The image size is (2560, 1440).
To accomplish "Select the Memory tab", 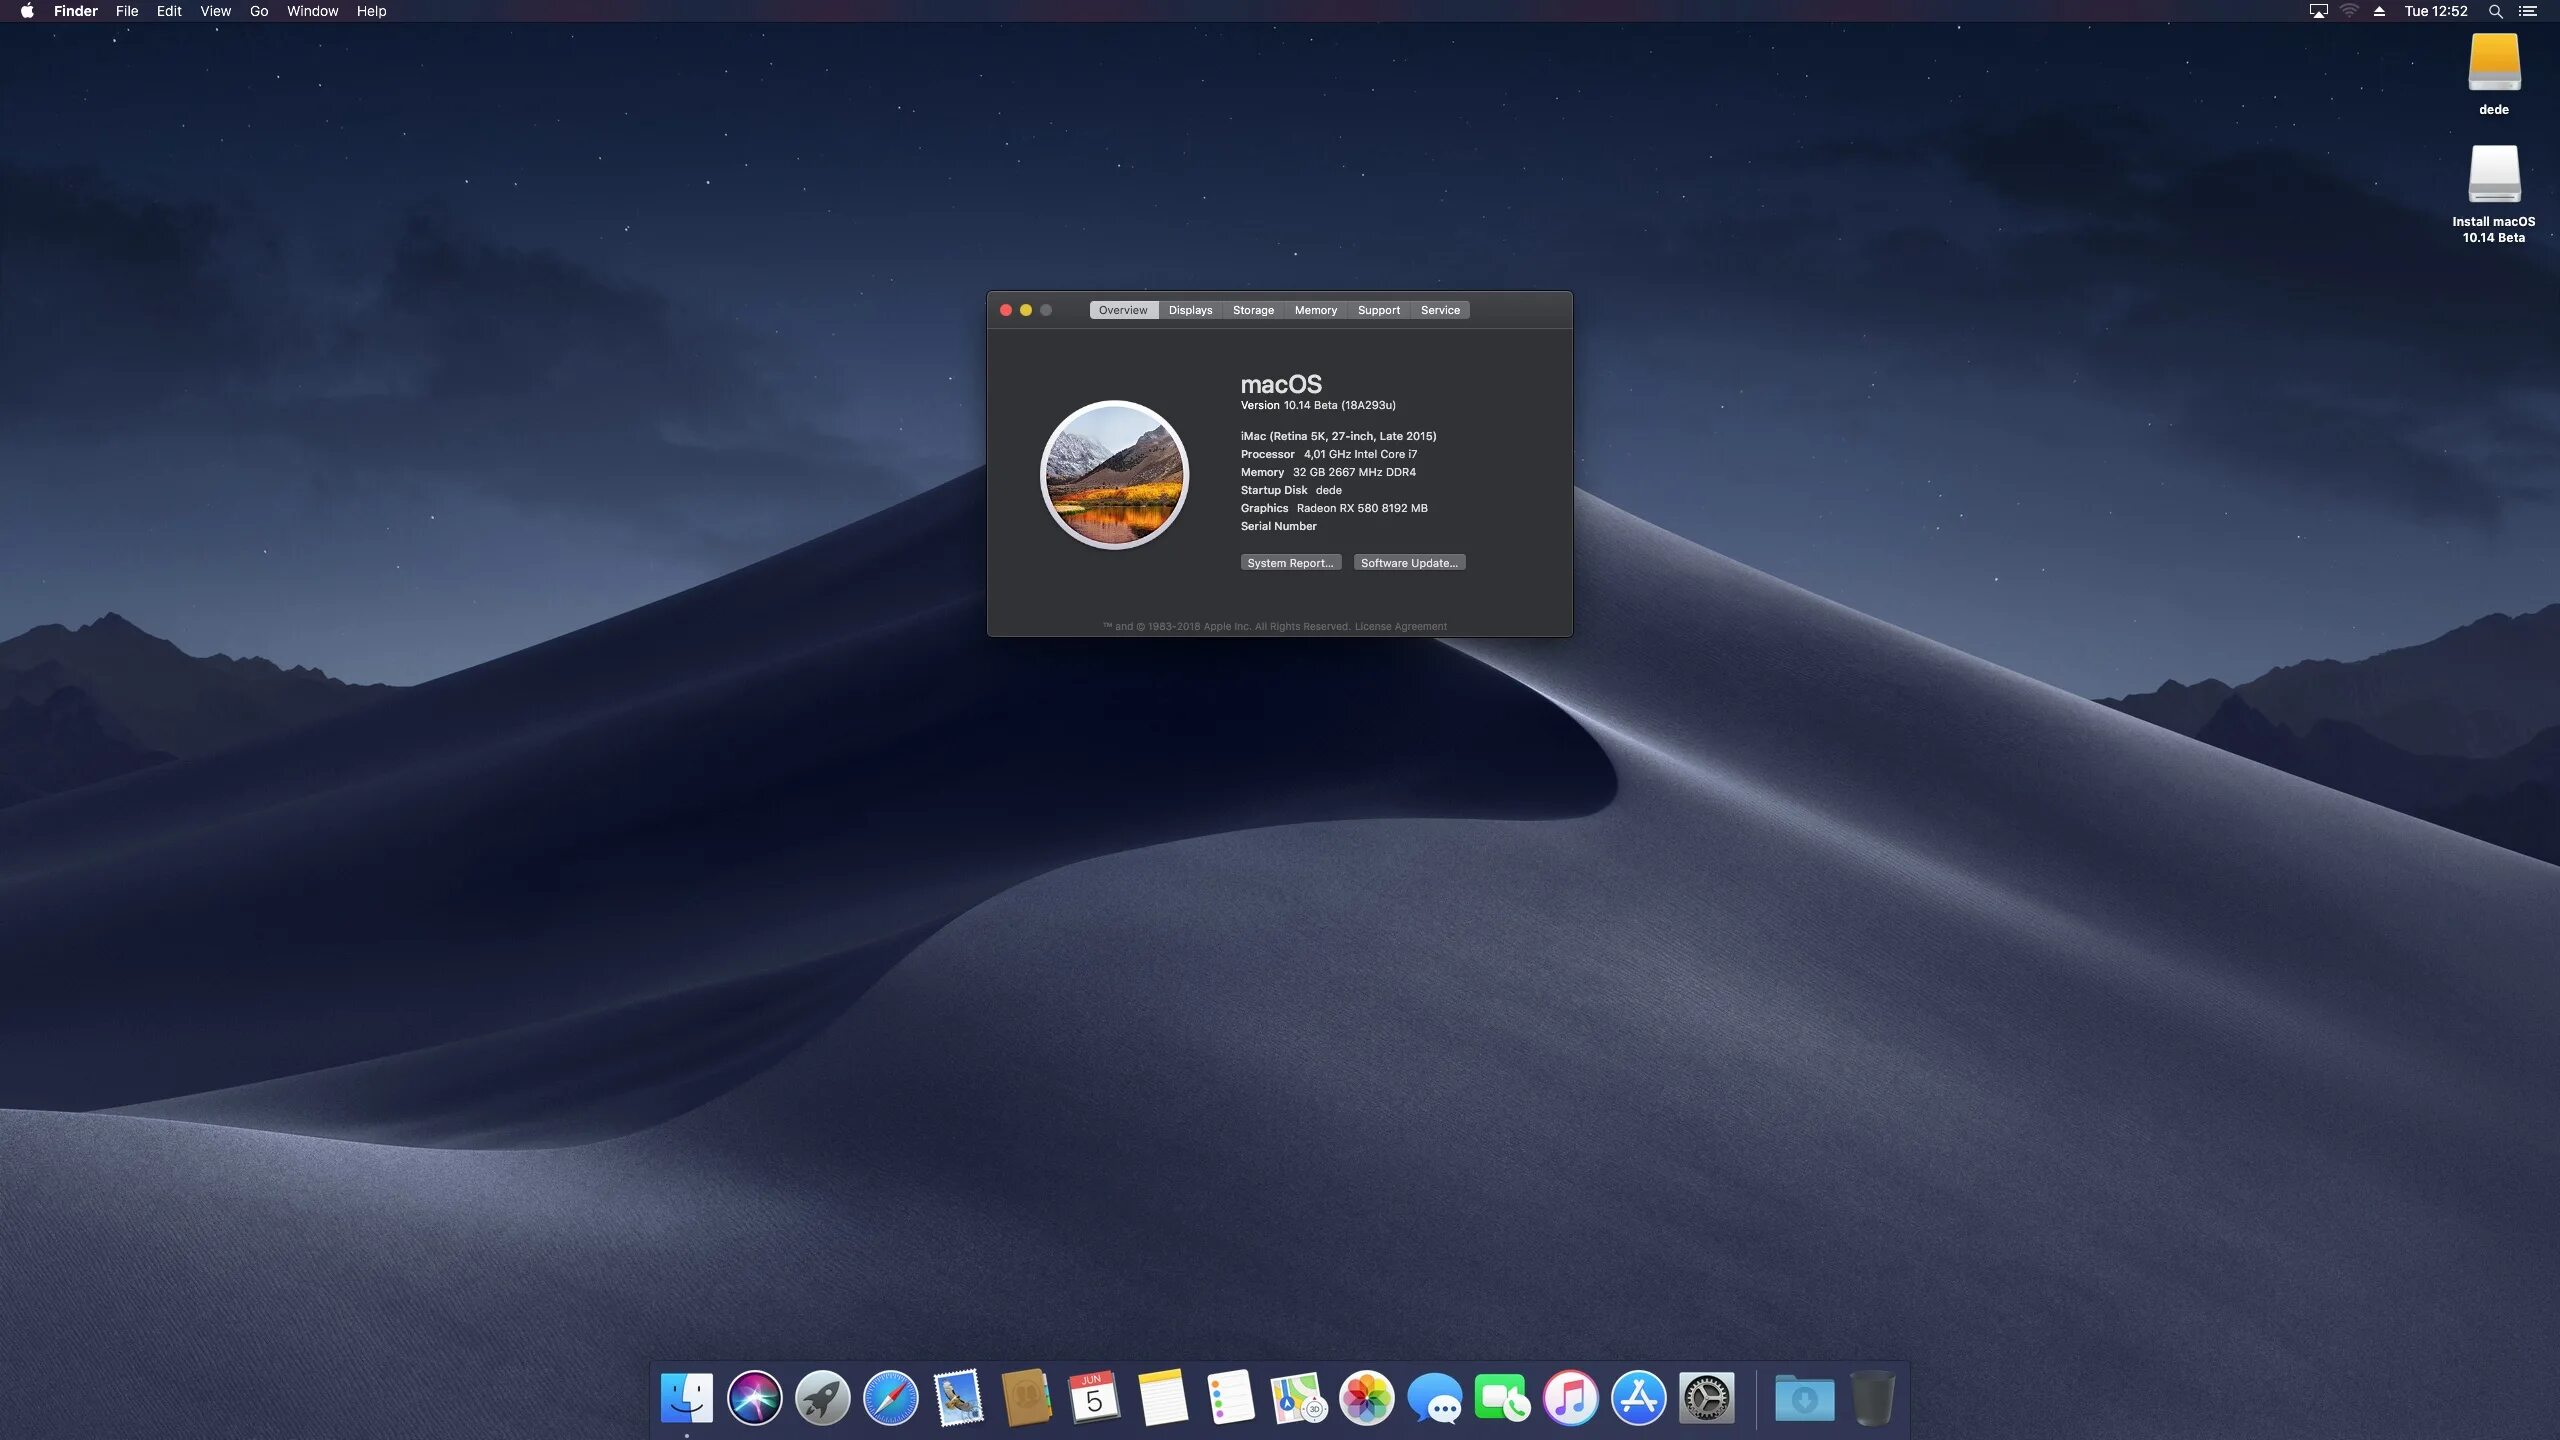I will pyautogui.click(x=1315, y=310).
